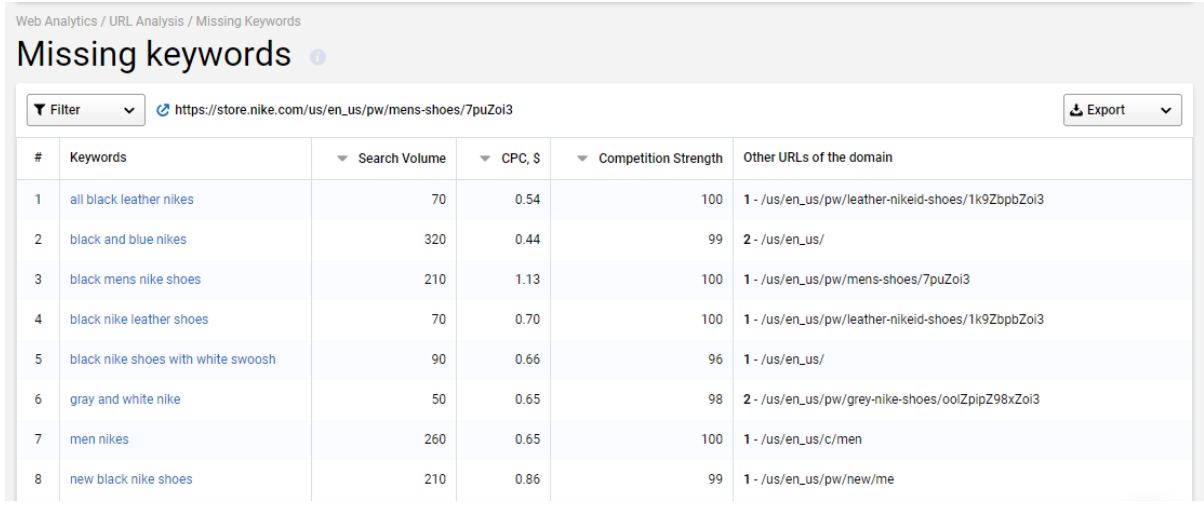Click URL for 'all black leather nikes' row

[x=894, y=199]
